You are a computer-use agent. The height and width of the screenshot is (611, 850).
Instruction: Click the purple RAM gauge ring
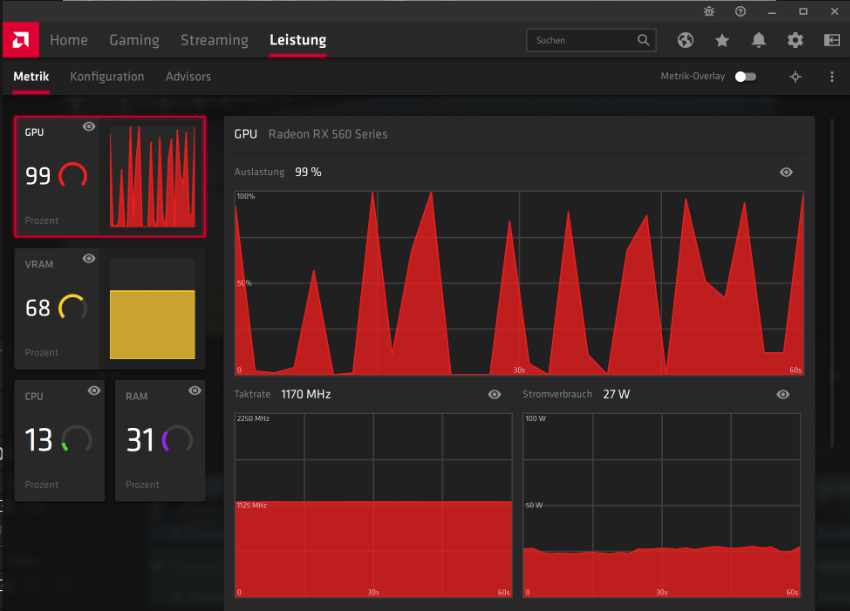tap(177, 439)
